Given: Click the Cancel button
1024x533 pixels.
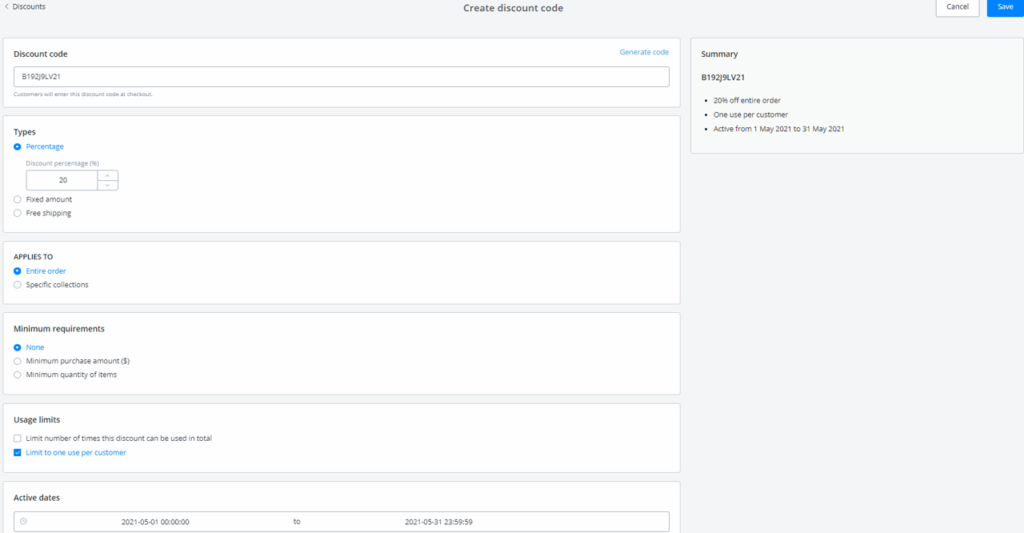Looking at the screenshot, I should point(957,7).
